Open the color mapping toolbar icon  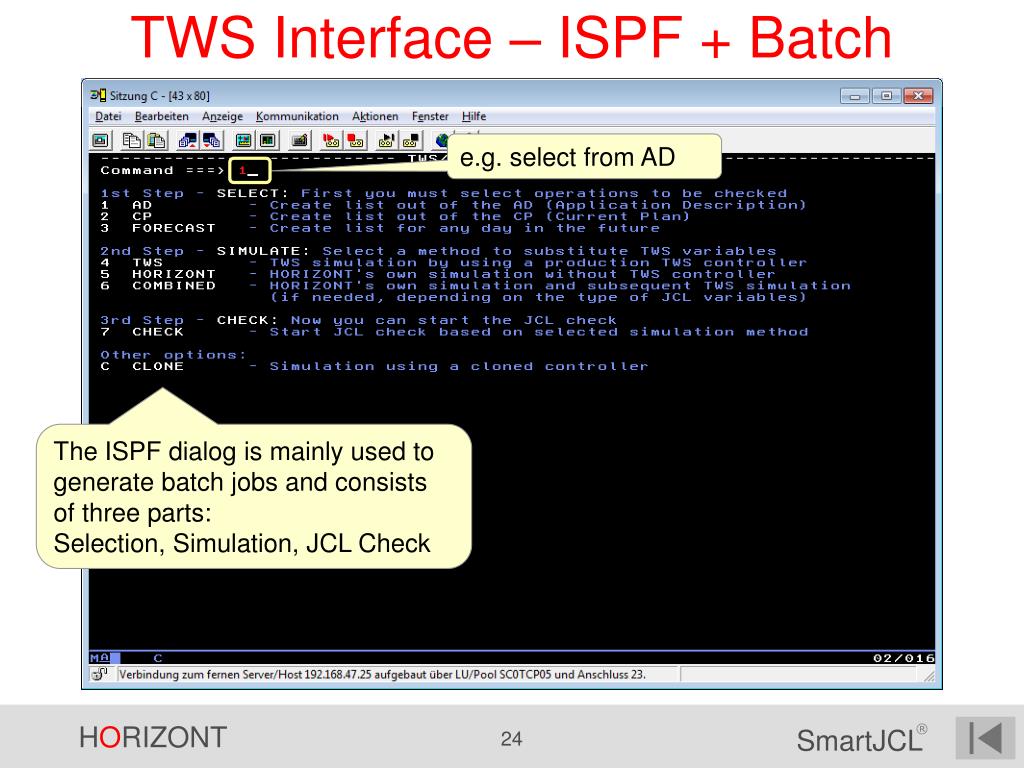pos(268,140)
